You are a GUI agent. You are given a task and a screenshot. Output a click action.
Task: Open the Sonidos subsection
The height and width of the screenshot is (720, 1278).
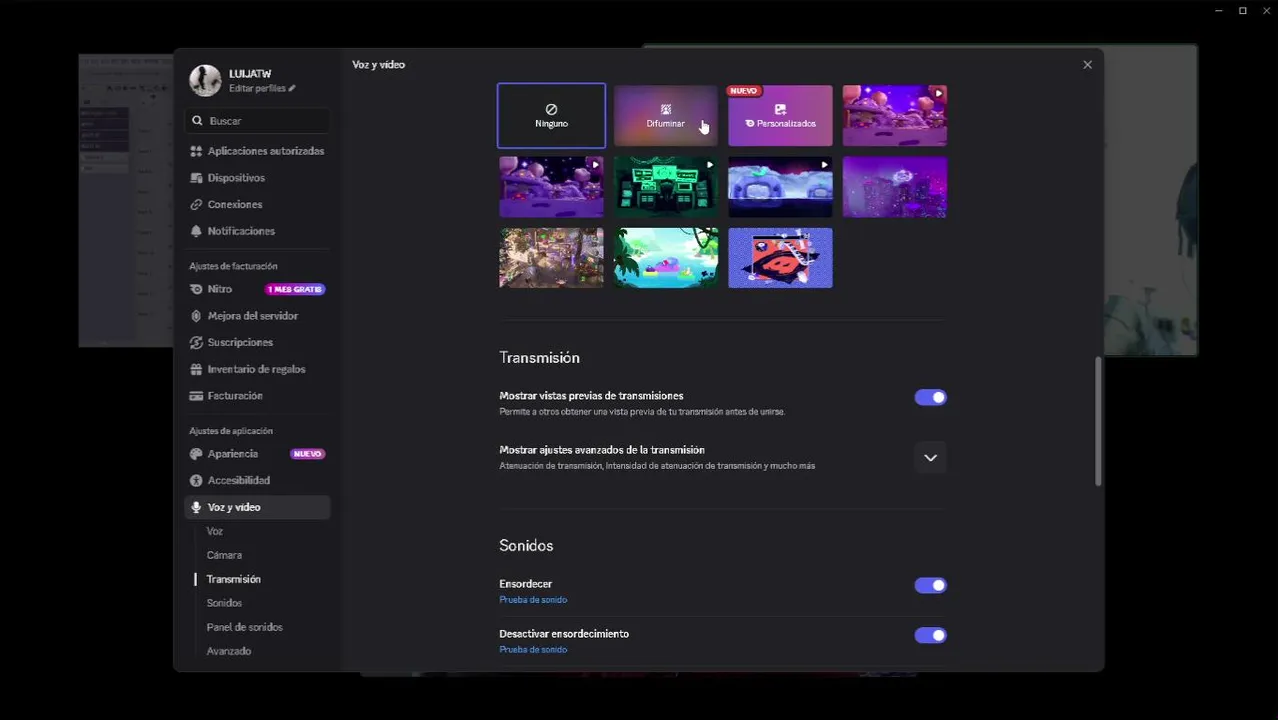coord(224,603)
